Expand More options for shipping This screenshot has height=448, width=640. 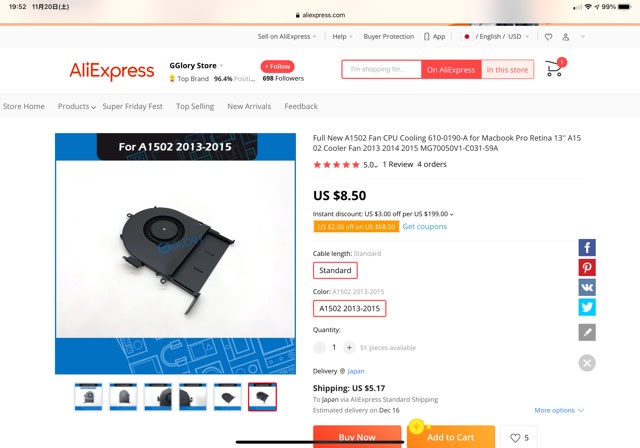tap(559, 410)
